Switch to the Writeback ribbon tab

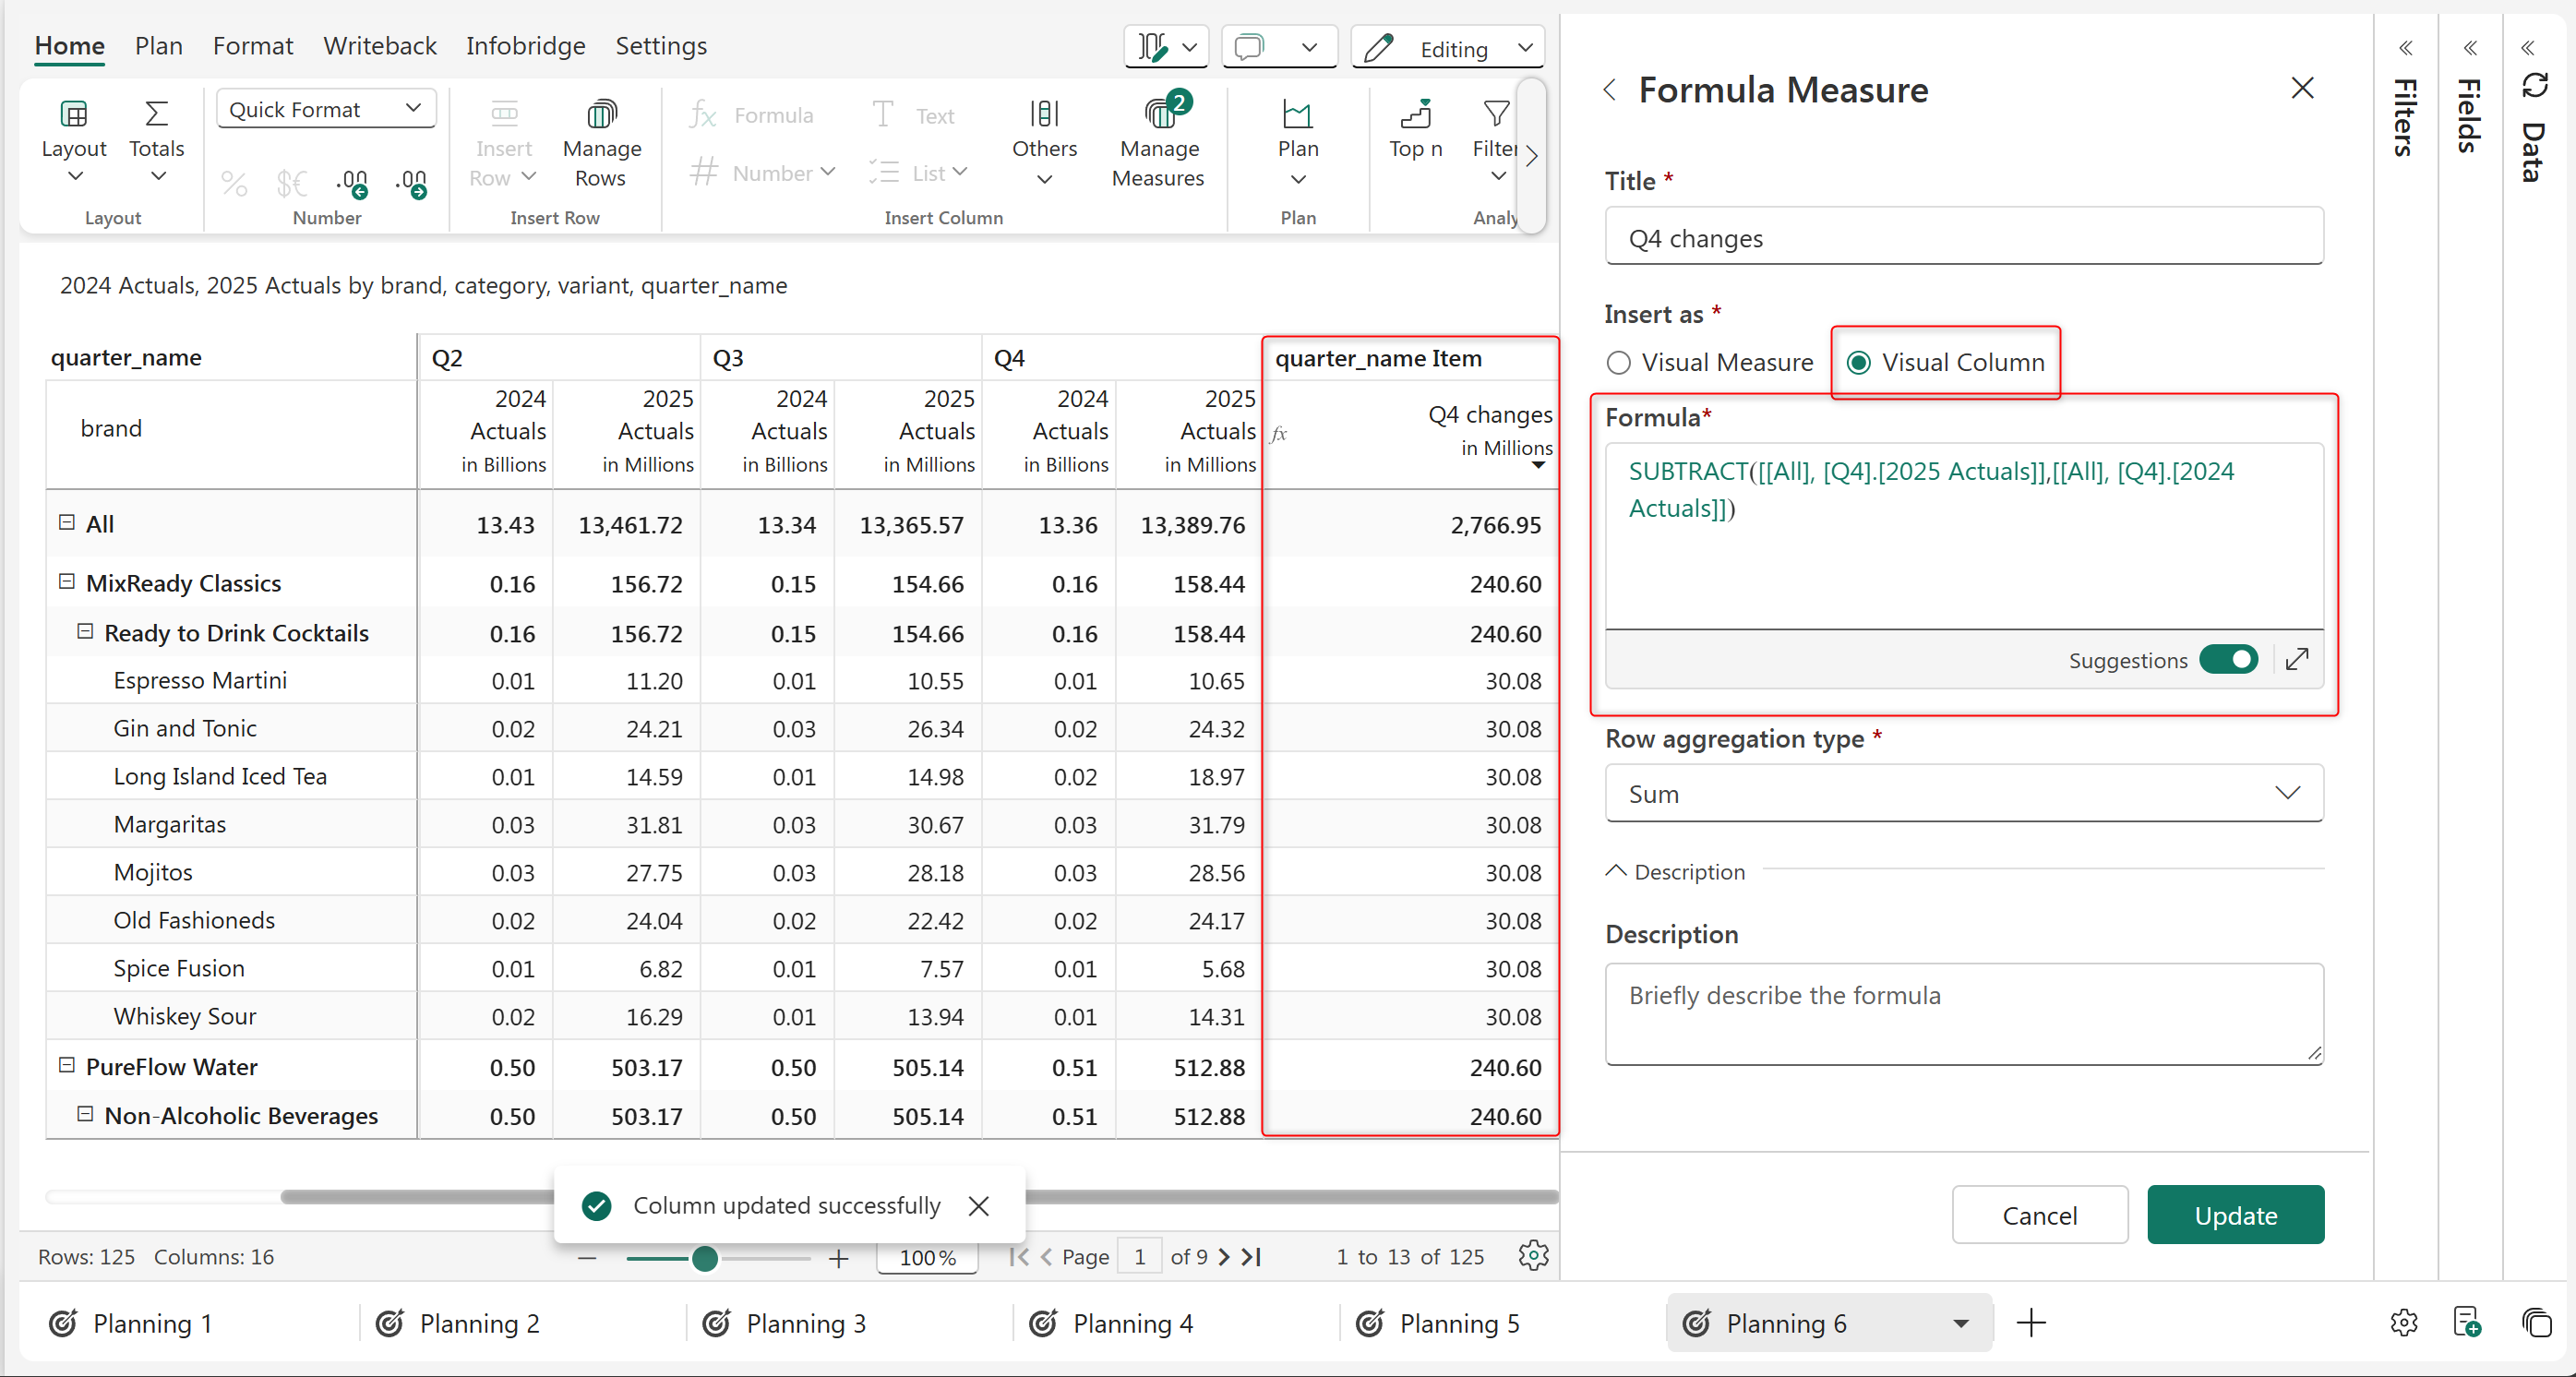click(379, 46)
